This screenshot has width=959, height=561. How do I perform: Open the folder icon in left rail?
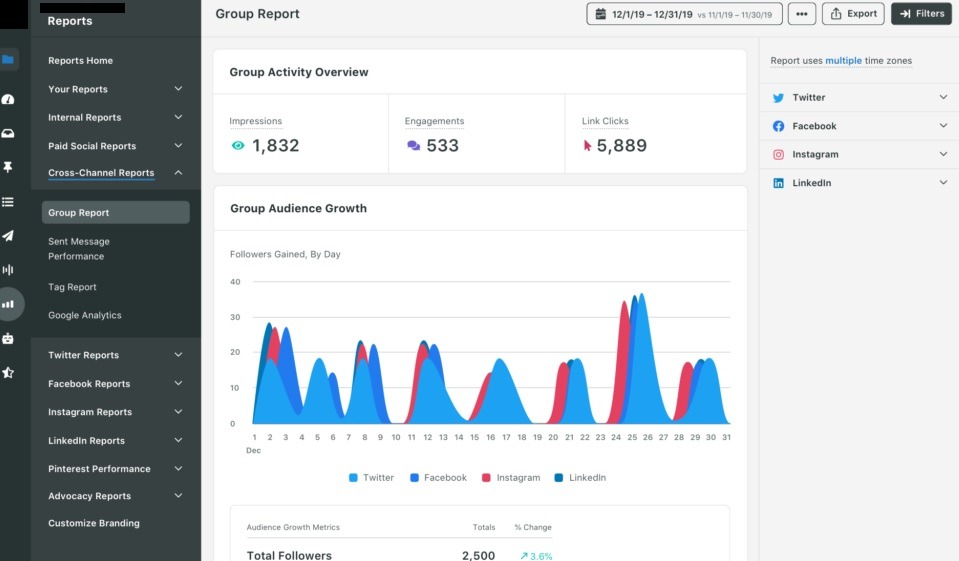(8, 59)
